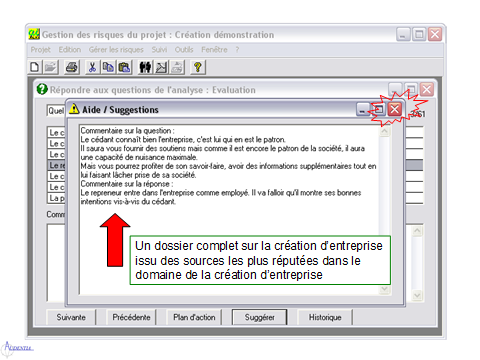
Task: Open the Suivi menu
Action: pos(159,50)
